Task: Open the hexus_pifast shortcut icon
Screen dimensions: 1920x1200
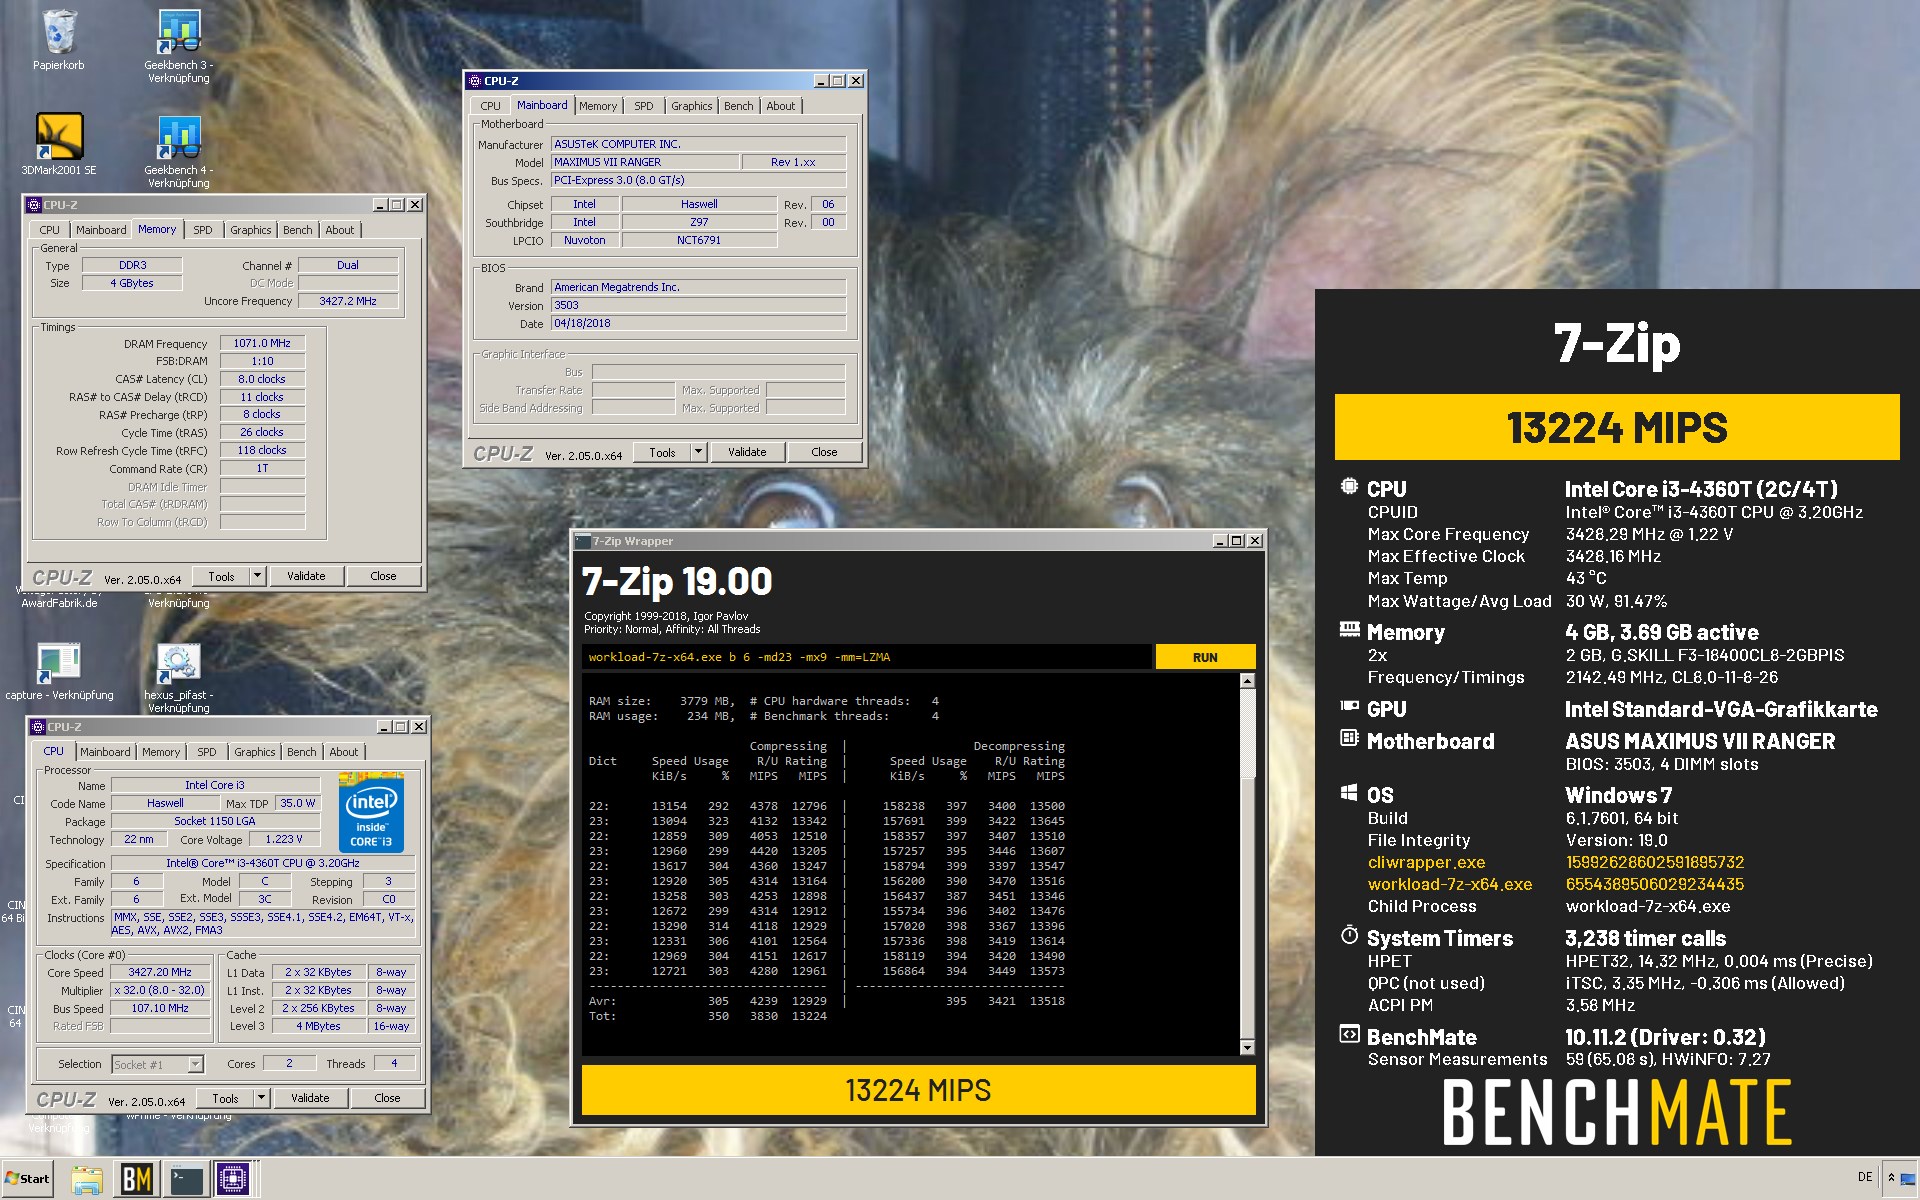Action: click(179, 662)
